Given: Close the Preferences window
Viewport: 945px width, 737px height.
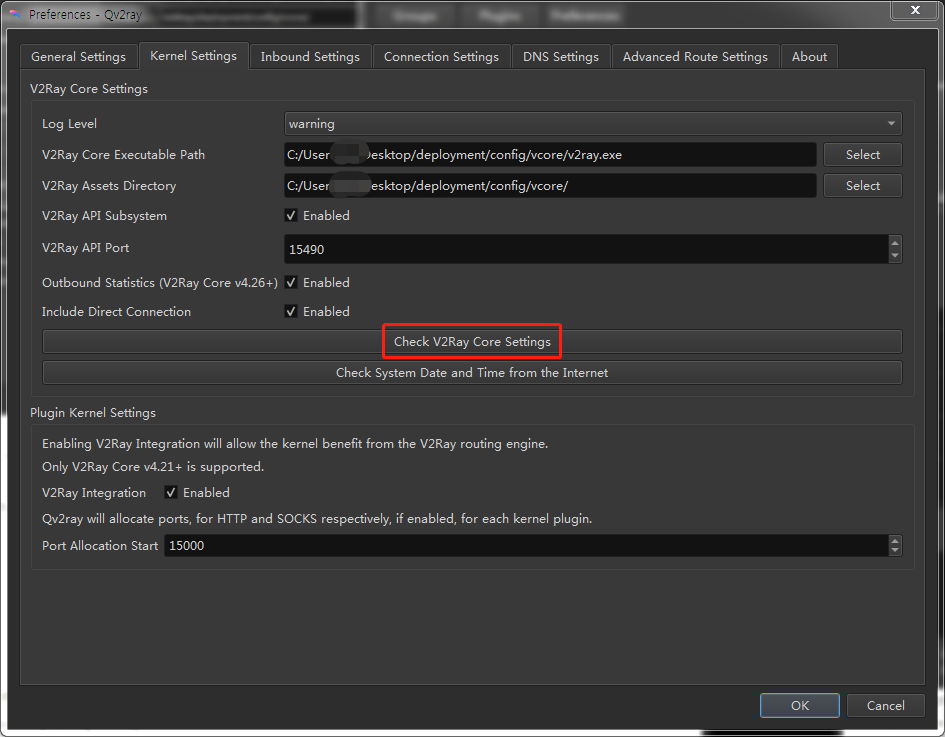Looking at the screenshot, I should tap(914, 10).
